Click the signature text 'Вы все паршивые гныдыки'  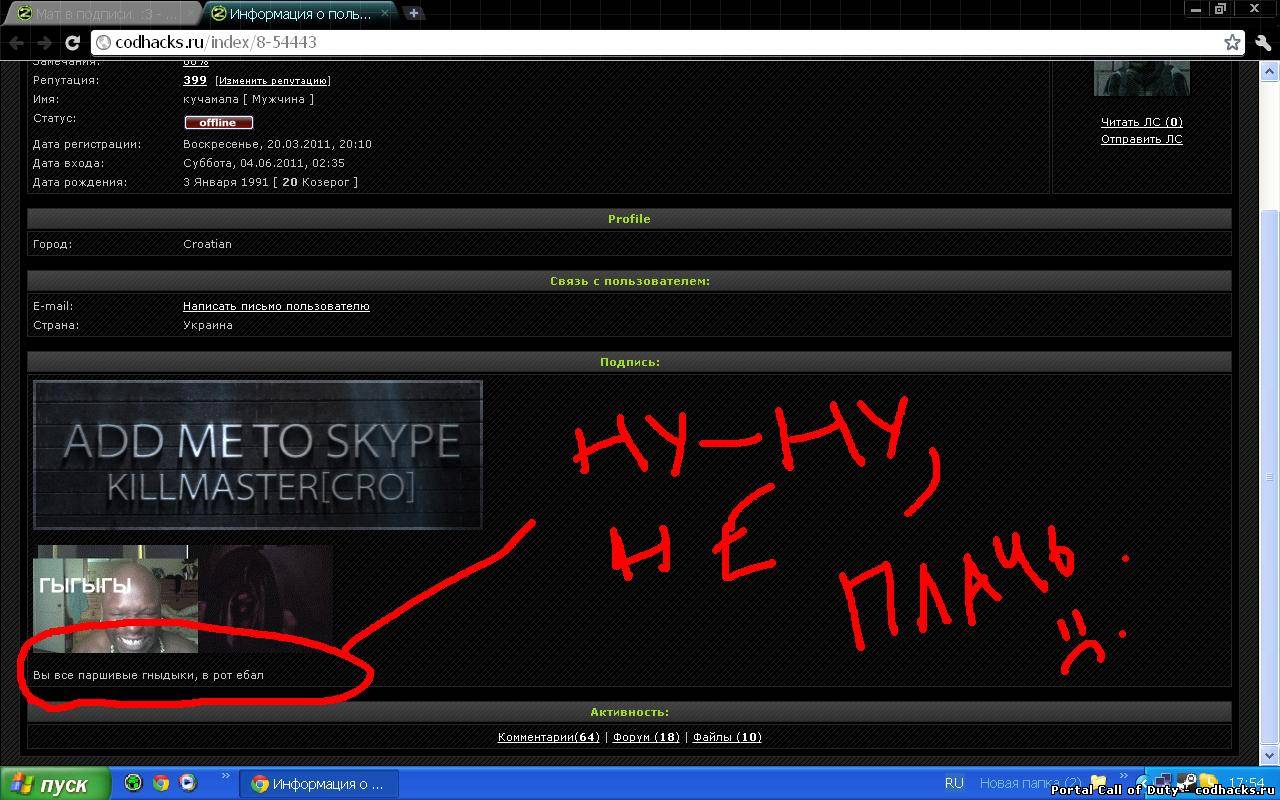114,675
